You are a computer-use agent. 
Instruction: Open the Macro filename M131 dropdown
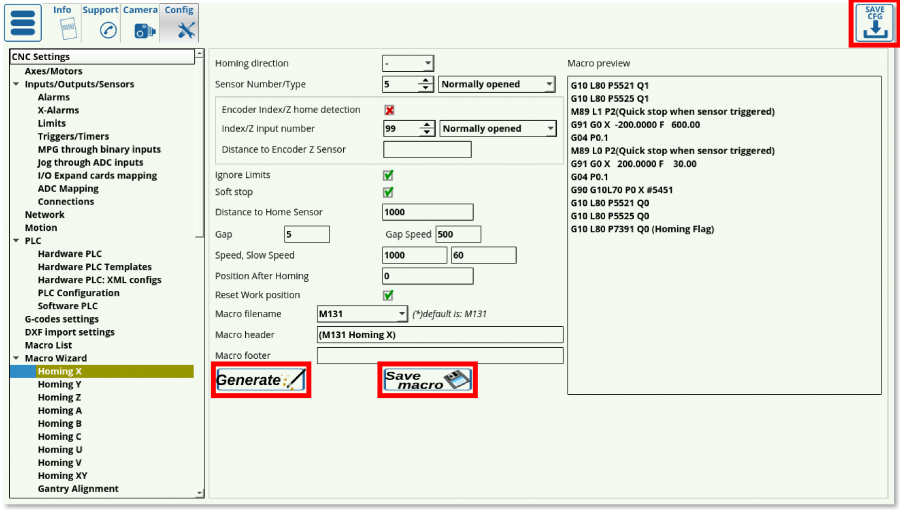(x=362, y=314)
